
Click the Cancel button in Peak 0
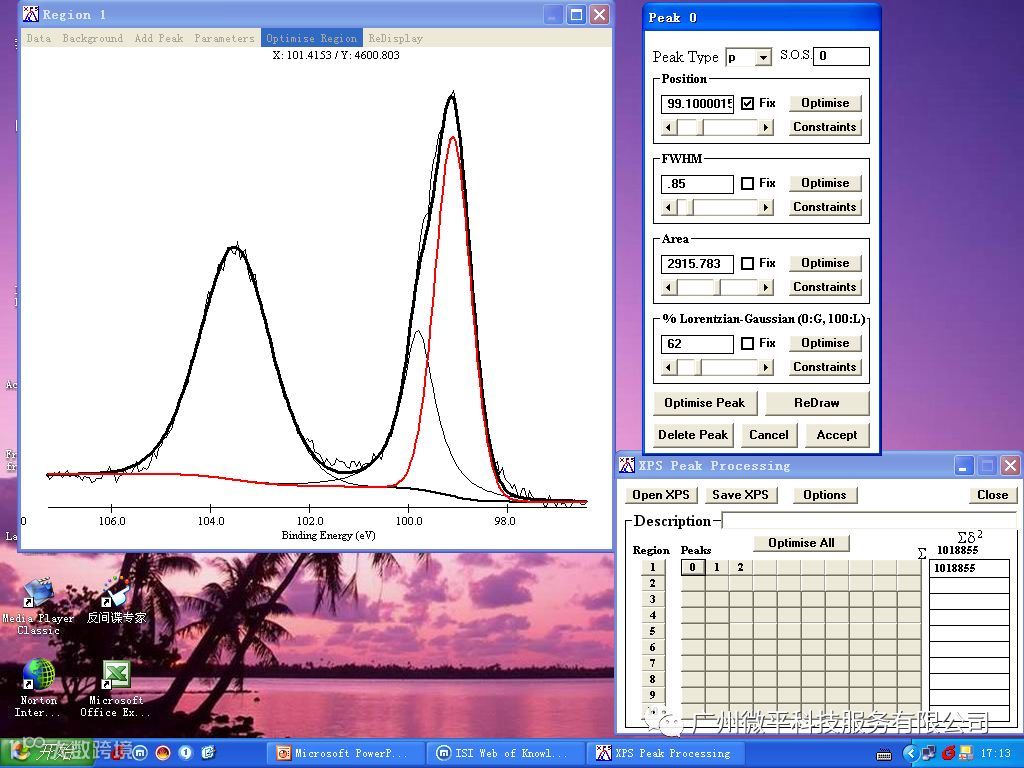[x=769, y=435]
